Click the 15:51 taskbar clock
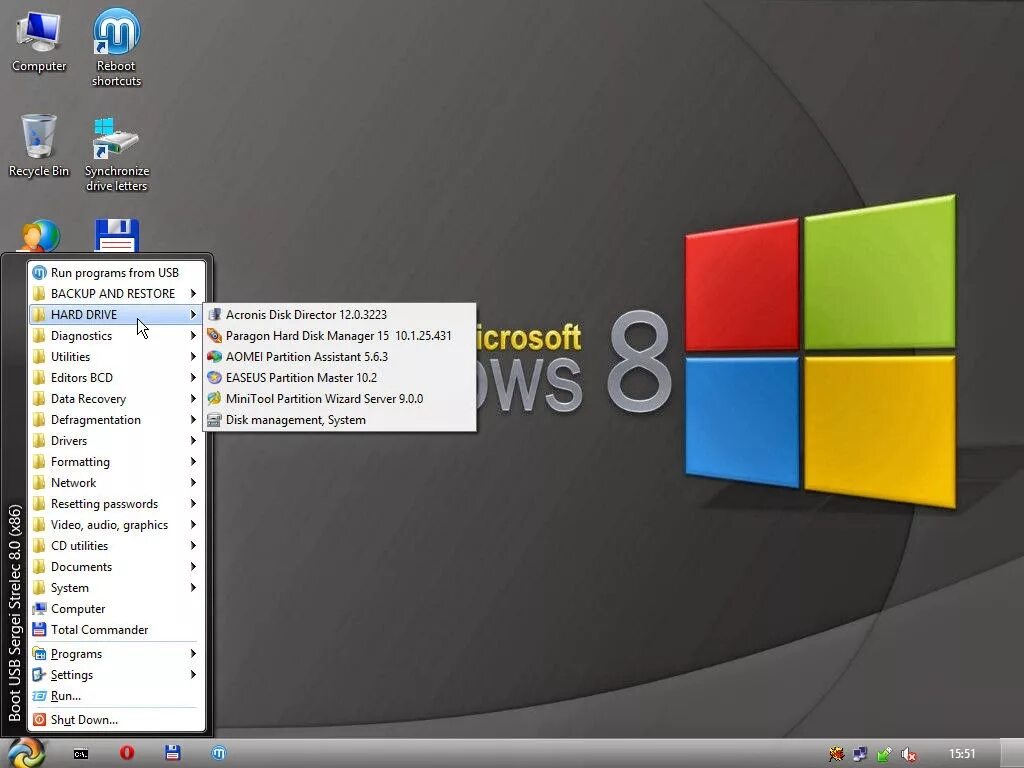The image size is (1024, 768). tap(961, 754)
